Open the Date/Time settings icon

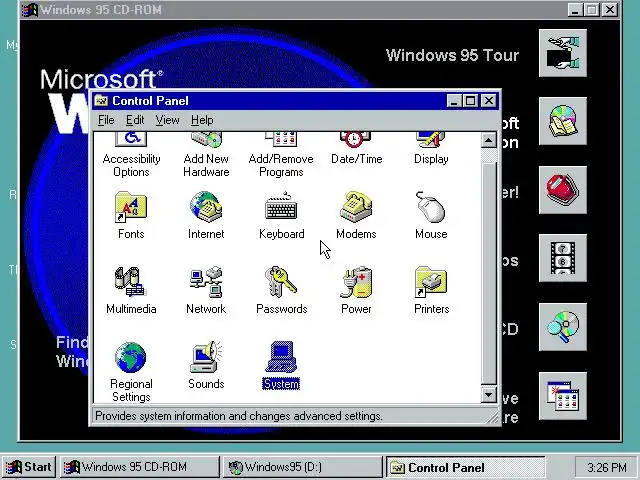[356, 149]
